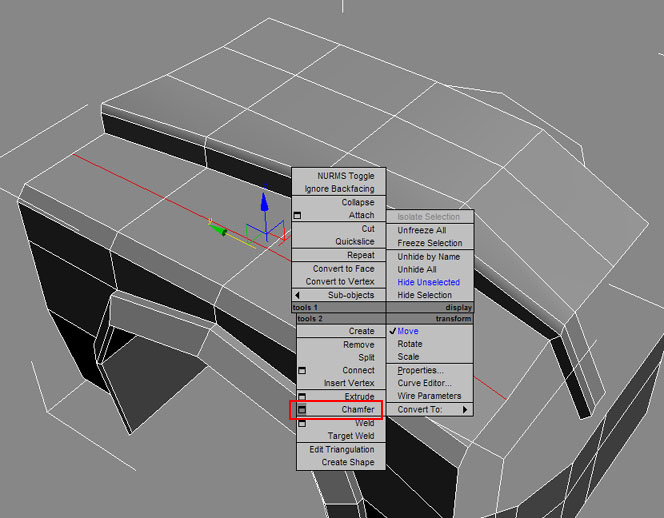The width and height of the screenshot is (664, 518).
Task: Grab the blue Z-axis gizmo arrow
Action: point(265,202)
